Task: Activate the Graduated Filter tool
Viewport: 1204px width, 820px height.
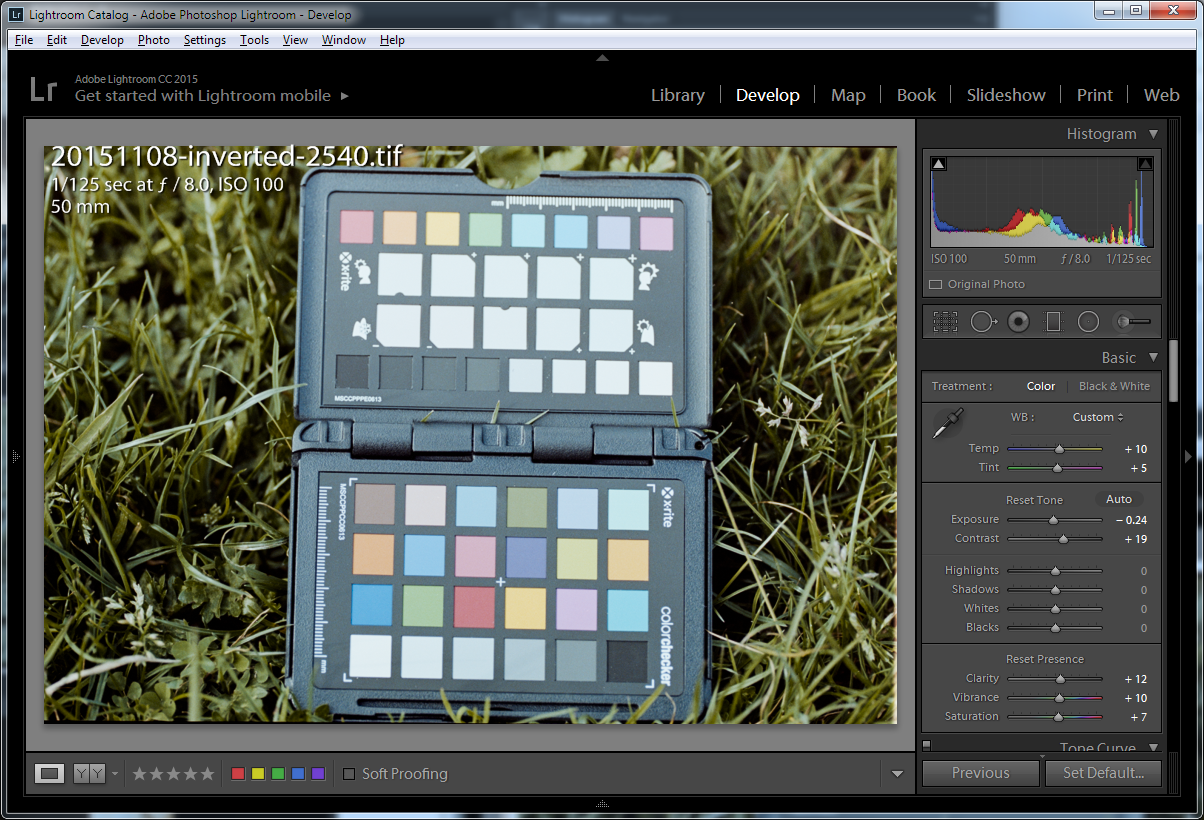Action: (1052, 321)
